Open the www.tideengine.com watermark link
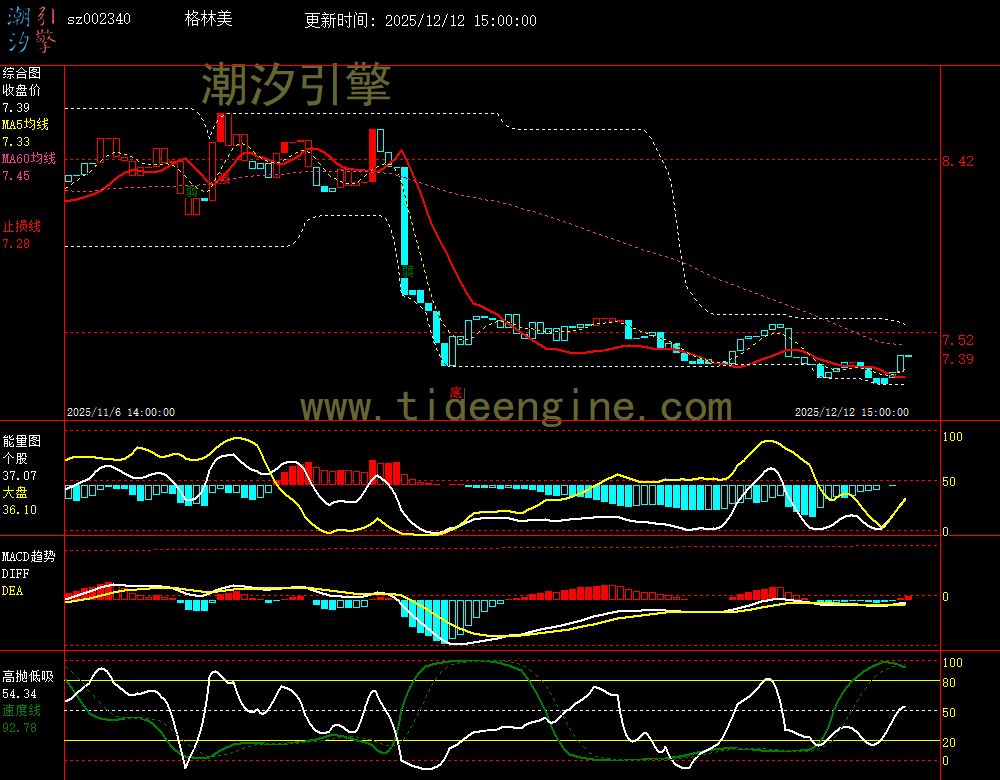This screenshot has width=1000, height=780. tap(516, 407)
